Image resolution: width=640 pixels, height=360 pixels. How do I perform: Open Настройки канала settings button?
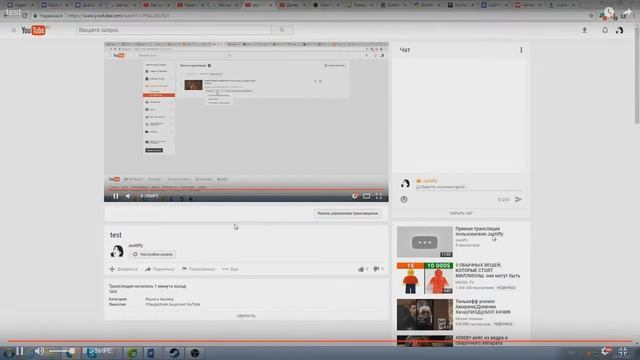click(x=153, y=254)
